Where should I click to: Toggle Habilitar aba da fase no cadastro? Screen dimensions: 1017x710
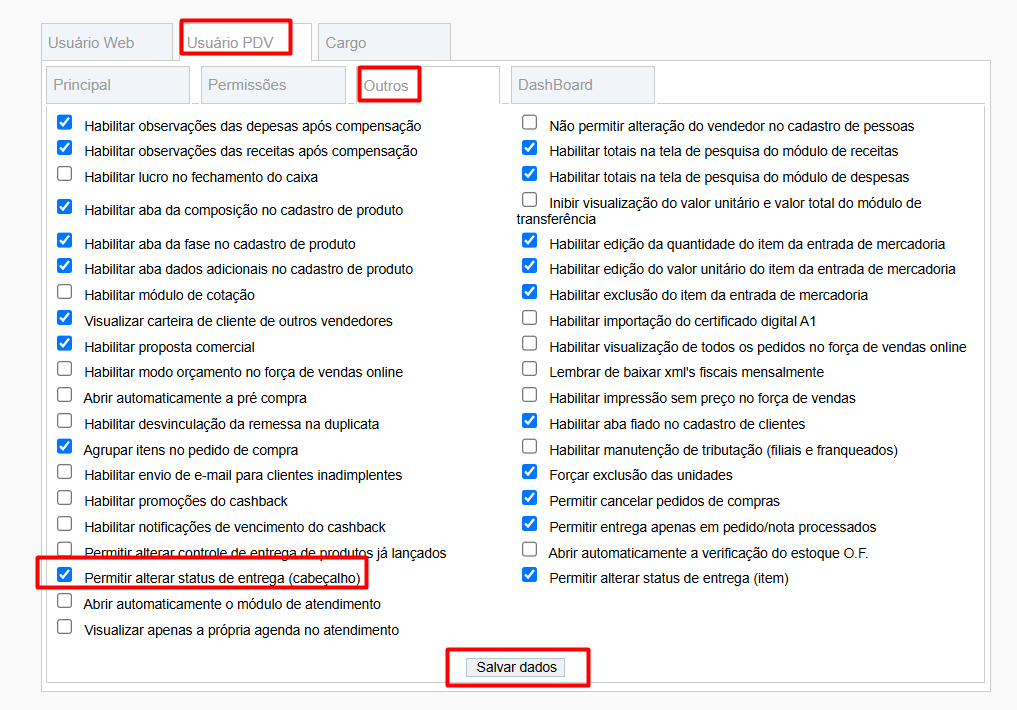[x=64, y=240]
